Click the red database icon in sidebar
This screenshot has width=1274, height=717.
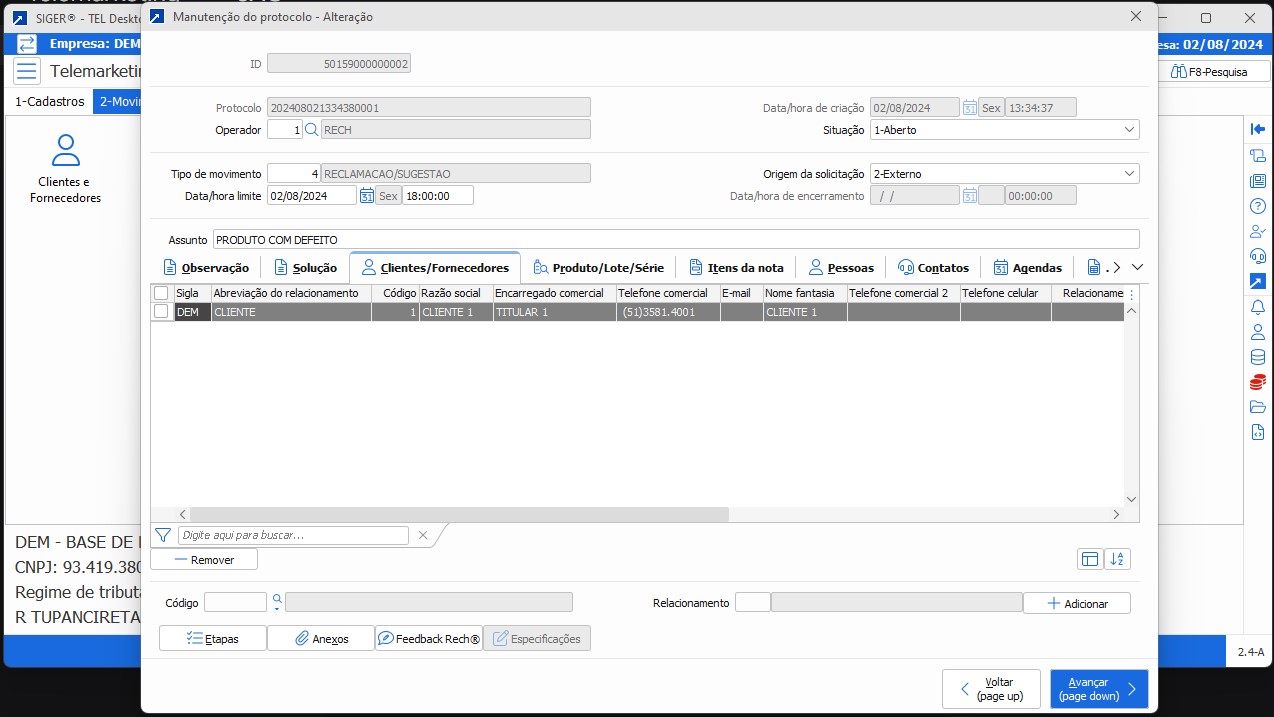1258,381
